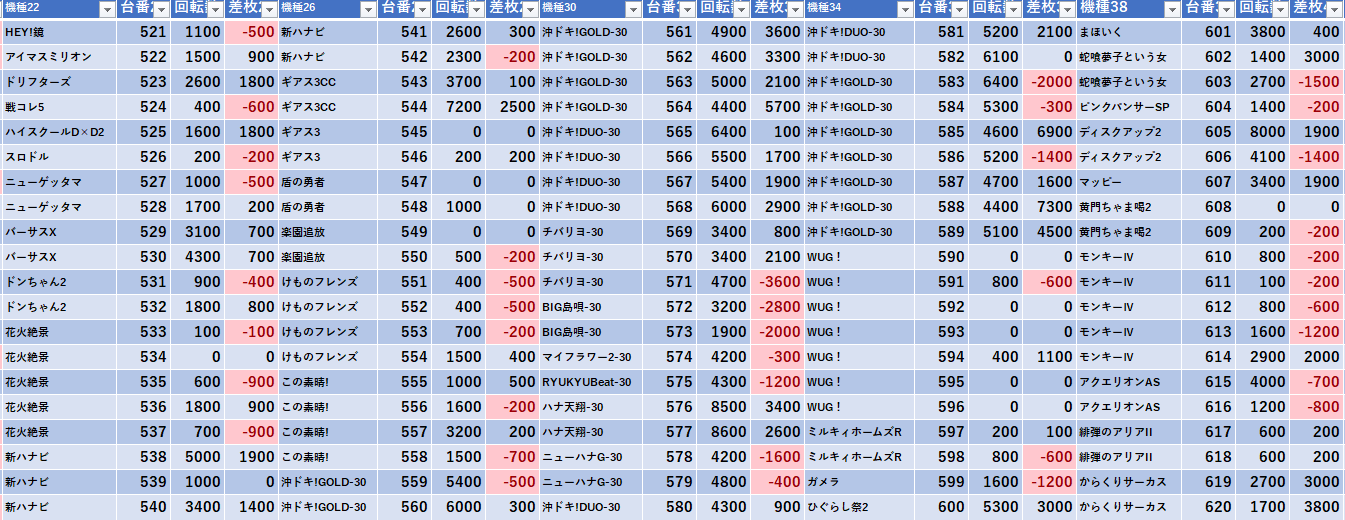Select the 6900 difference value
Viewport: 1345px width, 520px height.
pos(1050,132)
